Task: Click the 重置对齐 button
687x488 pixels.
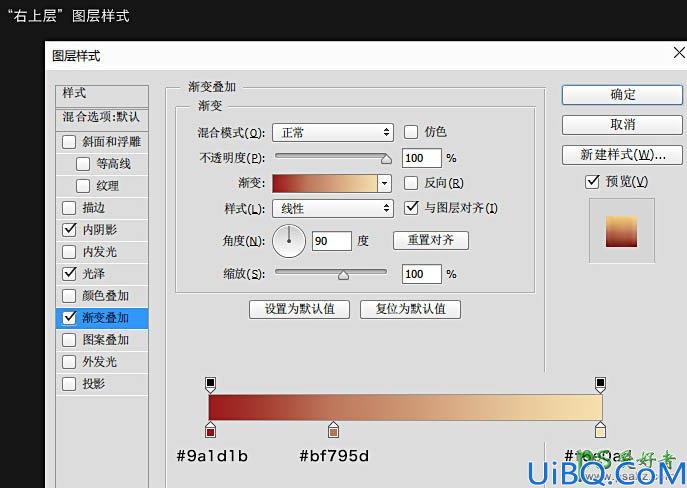Action: point(431,240)
